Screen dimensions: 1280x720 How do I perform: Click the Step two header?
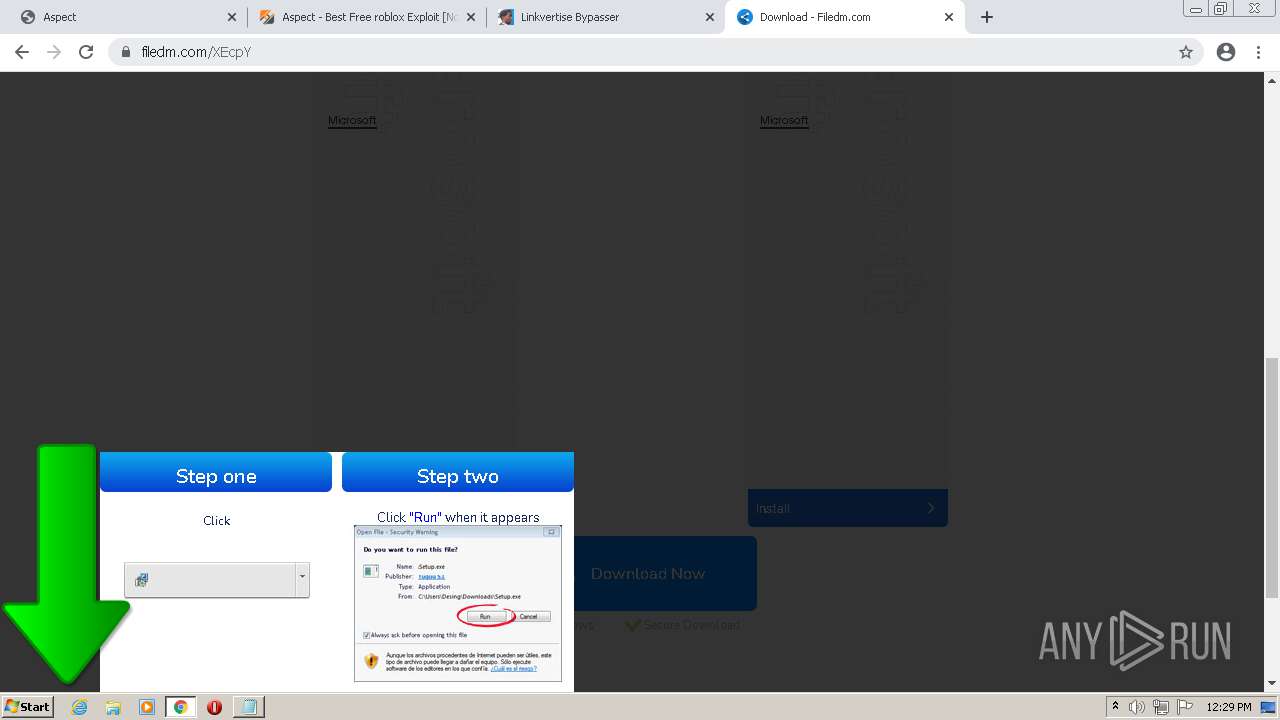[x=458, y=473]
